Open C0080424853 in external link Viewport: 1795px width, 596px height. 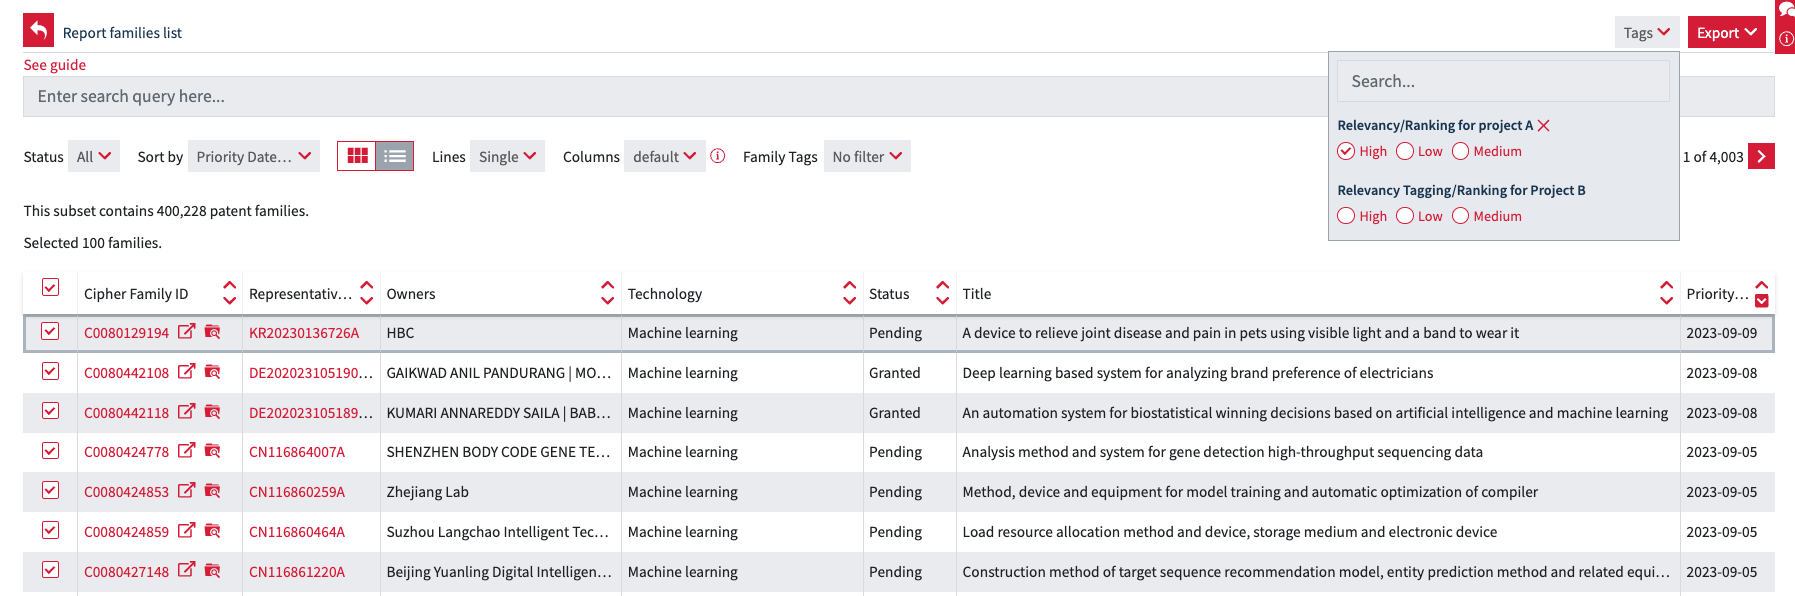[186, 490]
